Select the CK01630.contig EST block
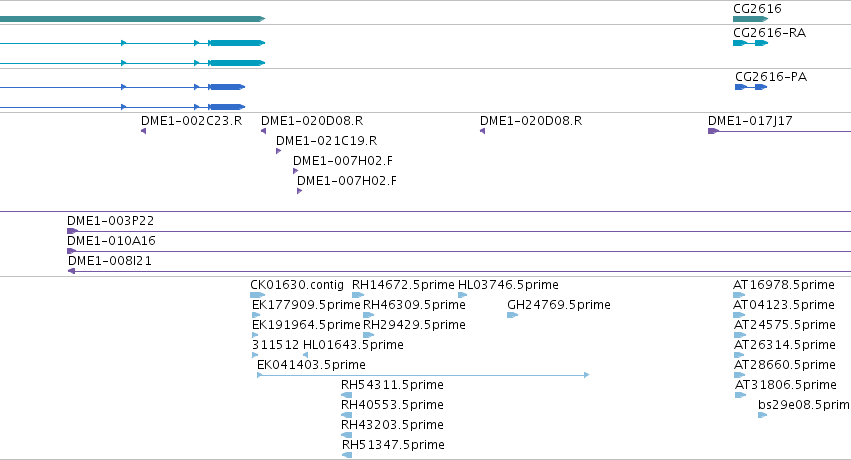This screenshot has width=851, height=460. coord(257,295)
